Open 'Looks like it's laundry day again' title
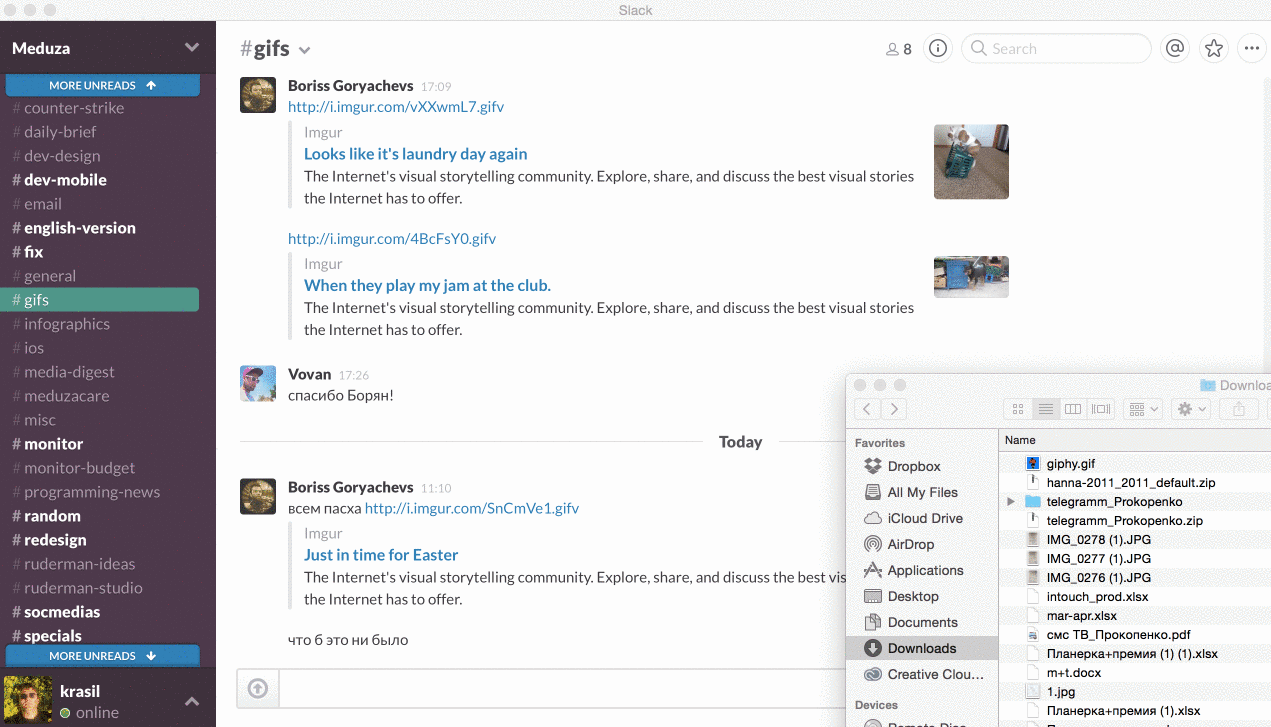This screenshot has width=1271, height=727. point(415,154)
